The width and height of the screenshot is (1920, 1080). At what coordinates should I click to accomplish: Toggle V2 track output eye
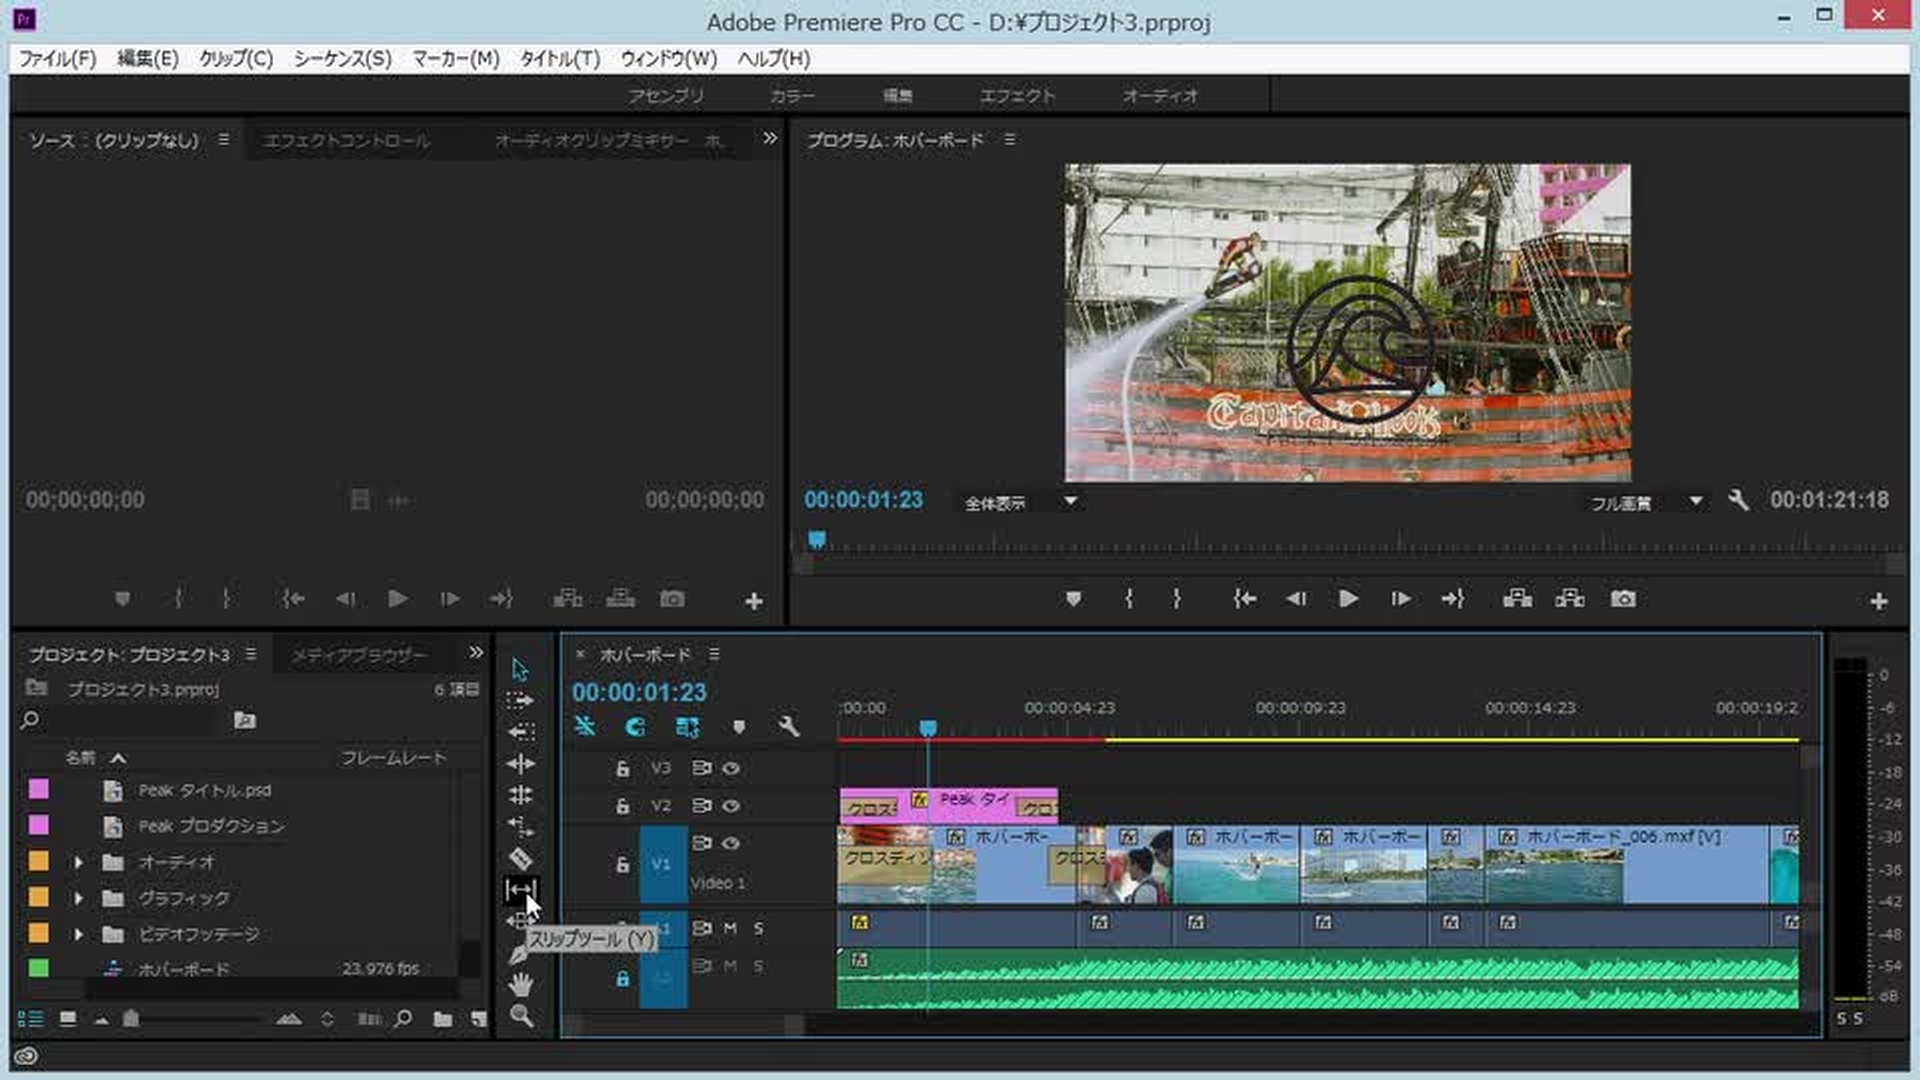pos(731,806)
